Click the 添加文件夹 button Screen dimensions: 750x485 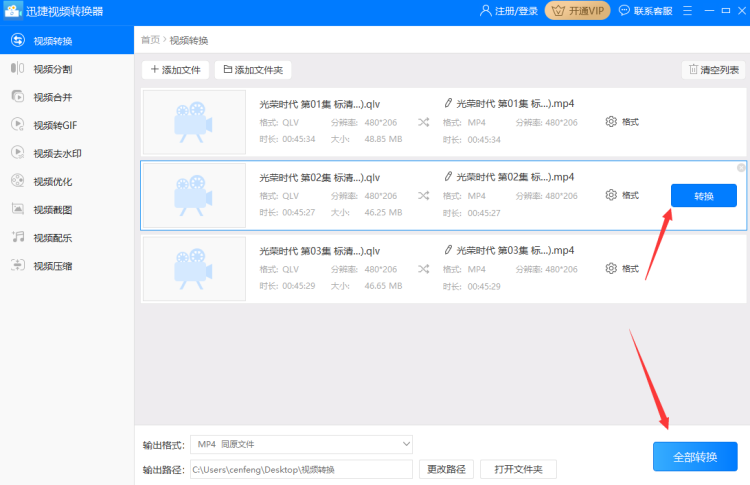coord(253,70)
